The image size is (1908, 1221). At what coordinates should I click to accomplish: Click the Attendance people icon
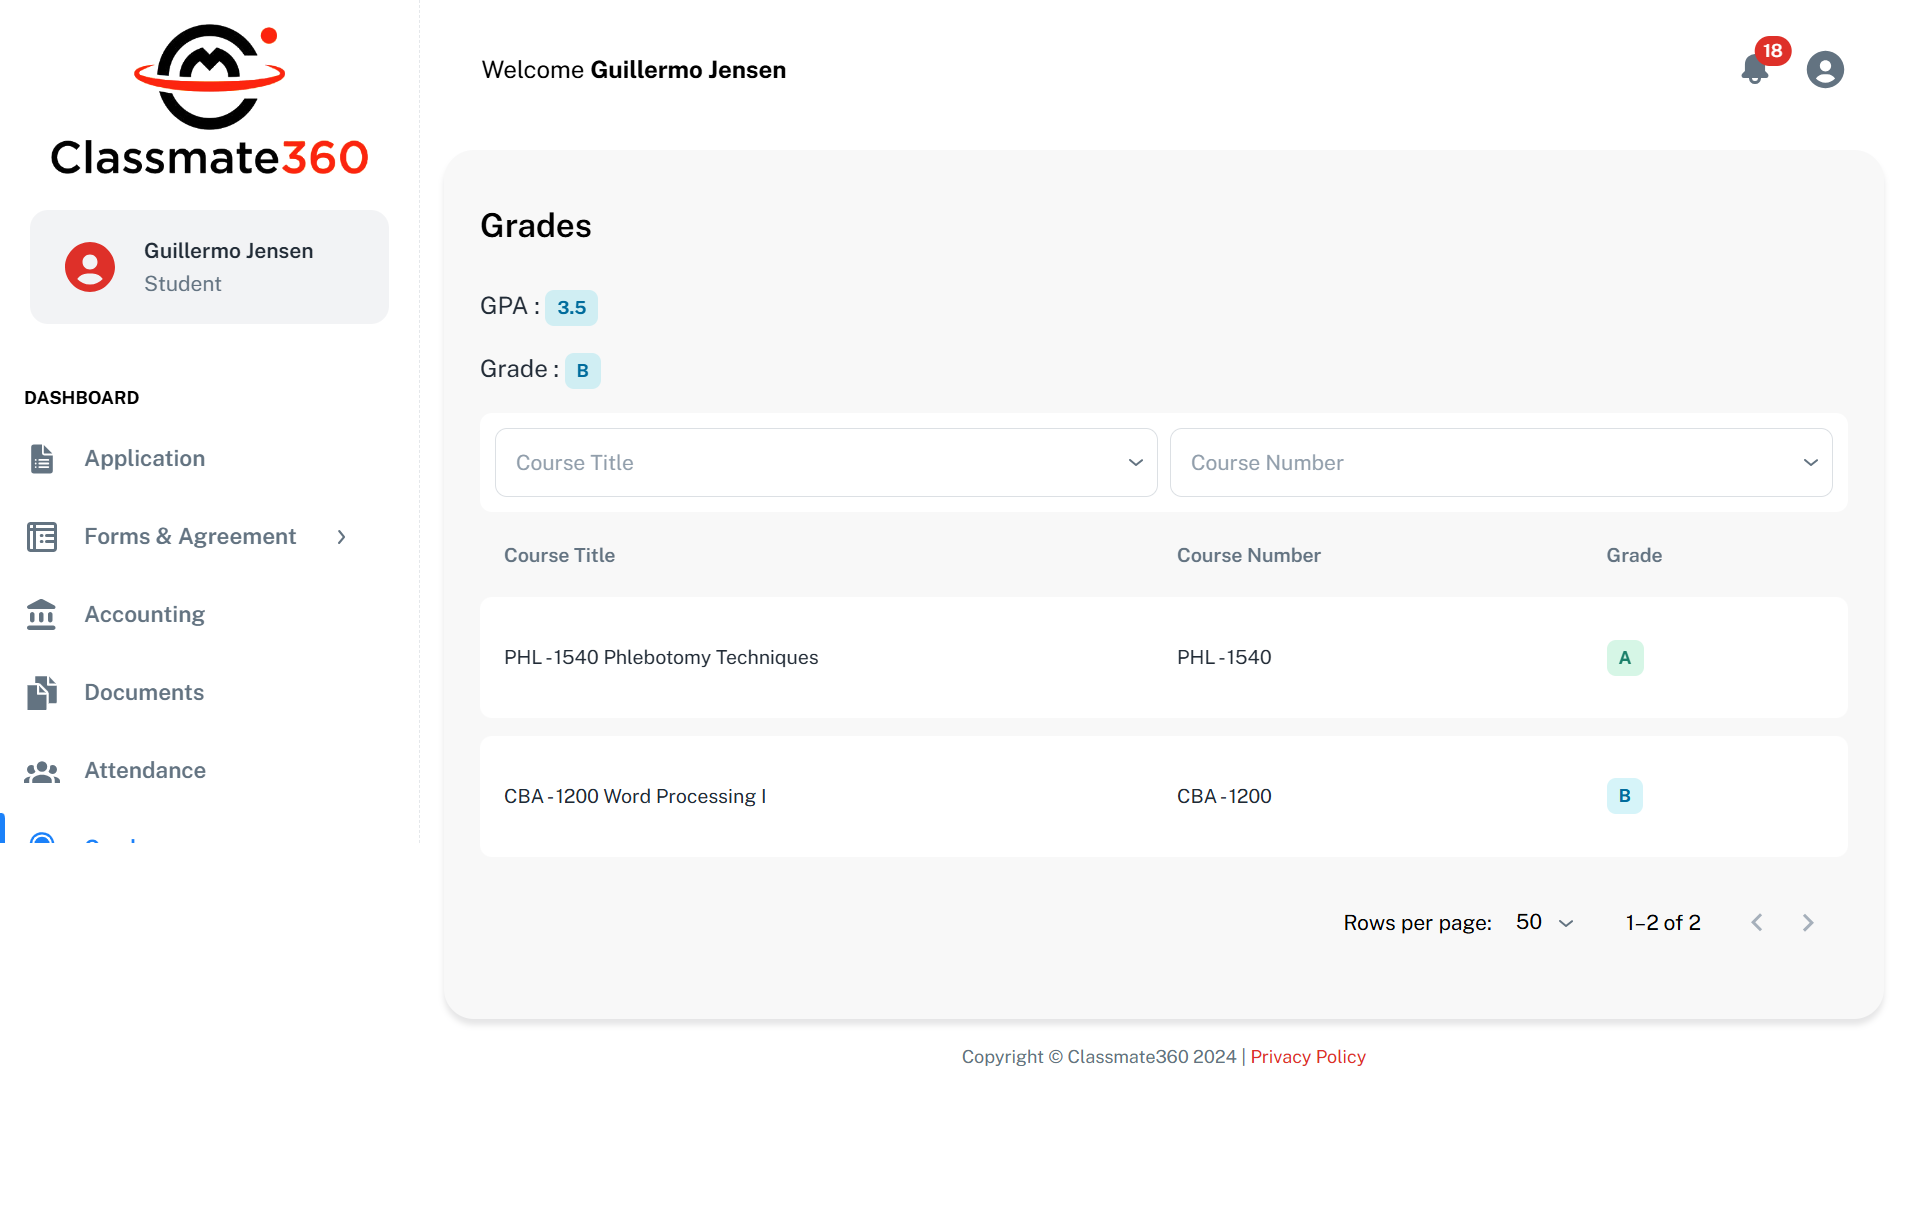(42, 771)
